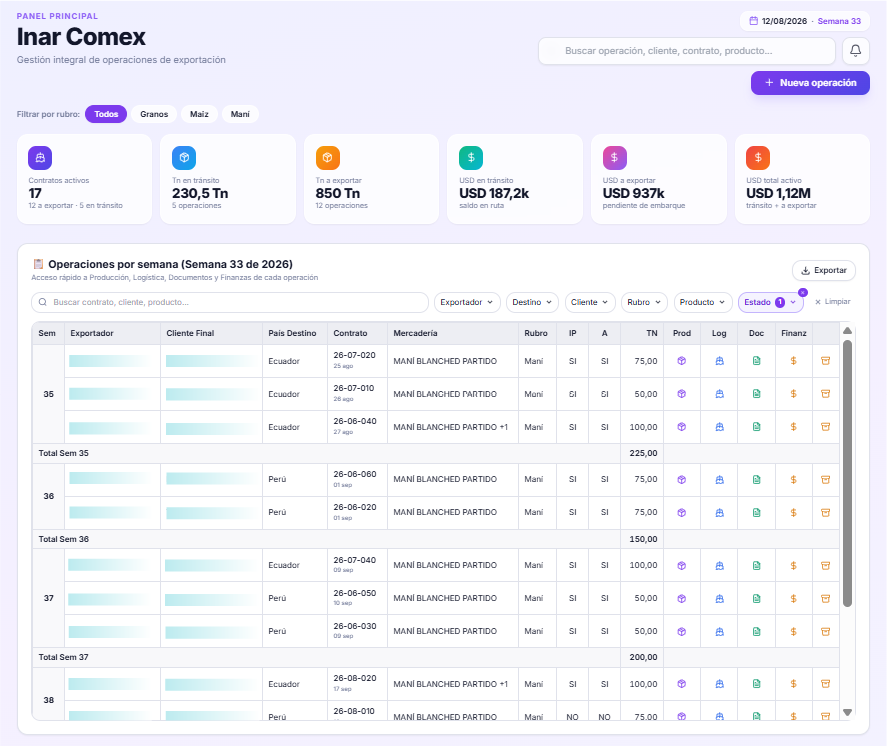Image resolution: width=887 pixels, height=746 pixels.
Task: Open Finanz icon for contract 26-06-020
Action: pyautogui.click(x=794, y=512)
